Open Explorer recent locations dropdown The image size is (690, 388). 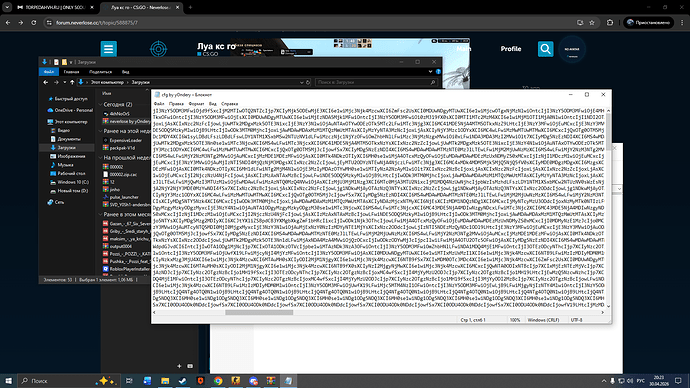[65, 82]
